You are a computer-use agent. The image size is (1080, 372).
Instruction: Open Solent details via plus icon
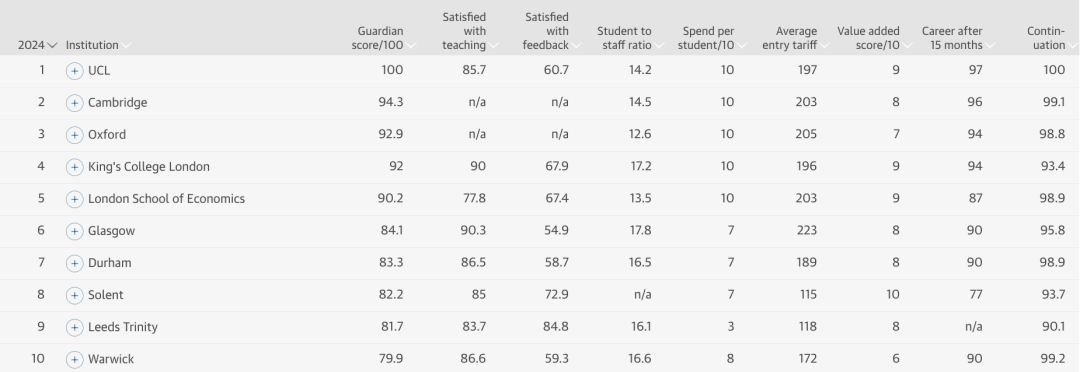74,296
